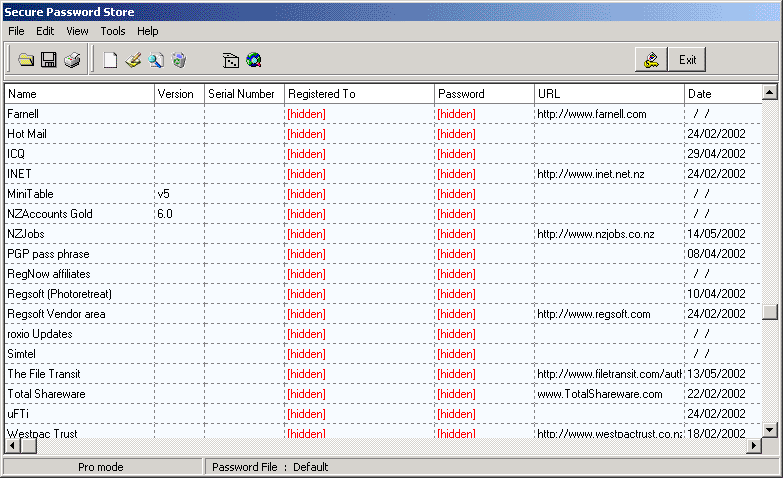This screenshot has width=783, height=478.
Task: Click the hidden Registered To cell for Simtel
Action: (359, 354)
